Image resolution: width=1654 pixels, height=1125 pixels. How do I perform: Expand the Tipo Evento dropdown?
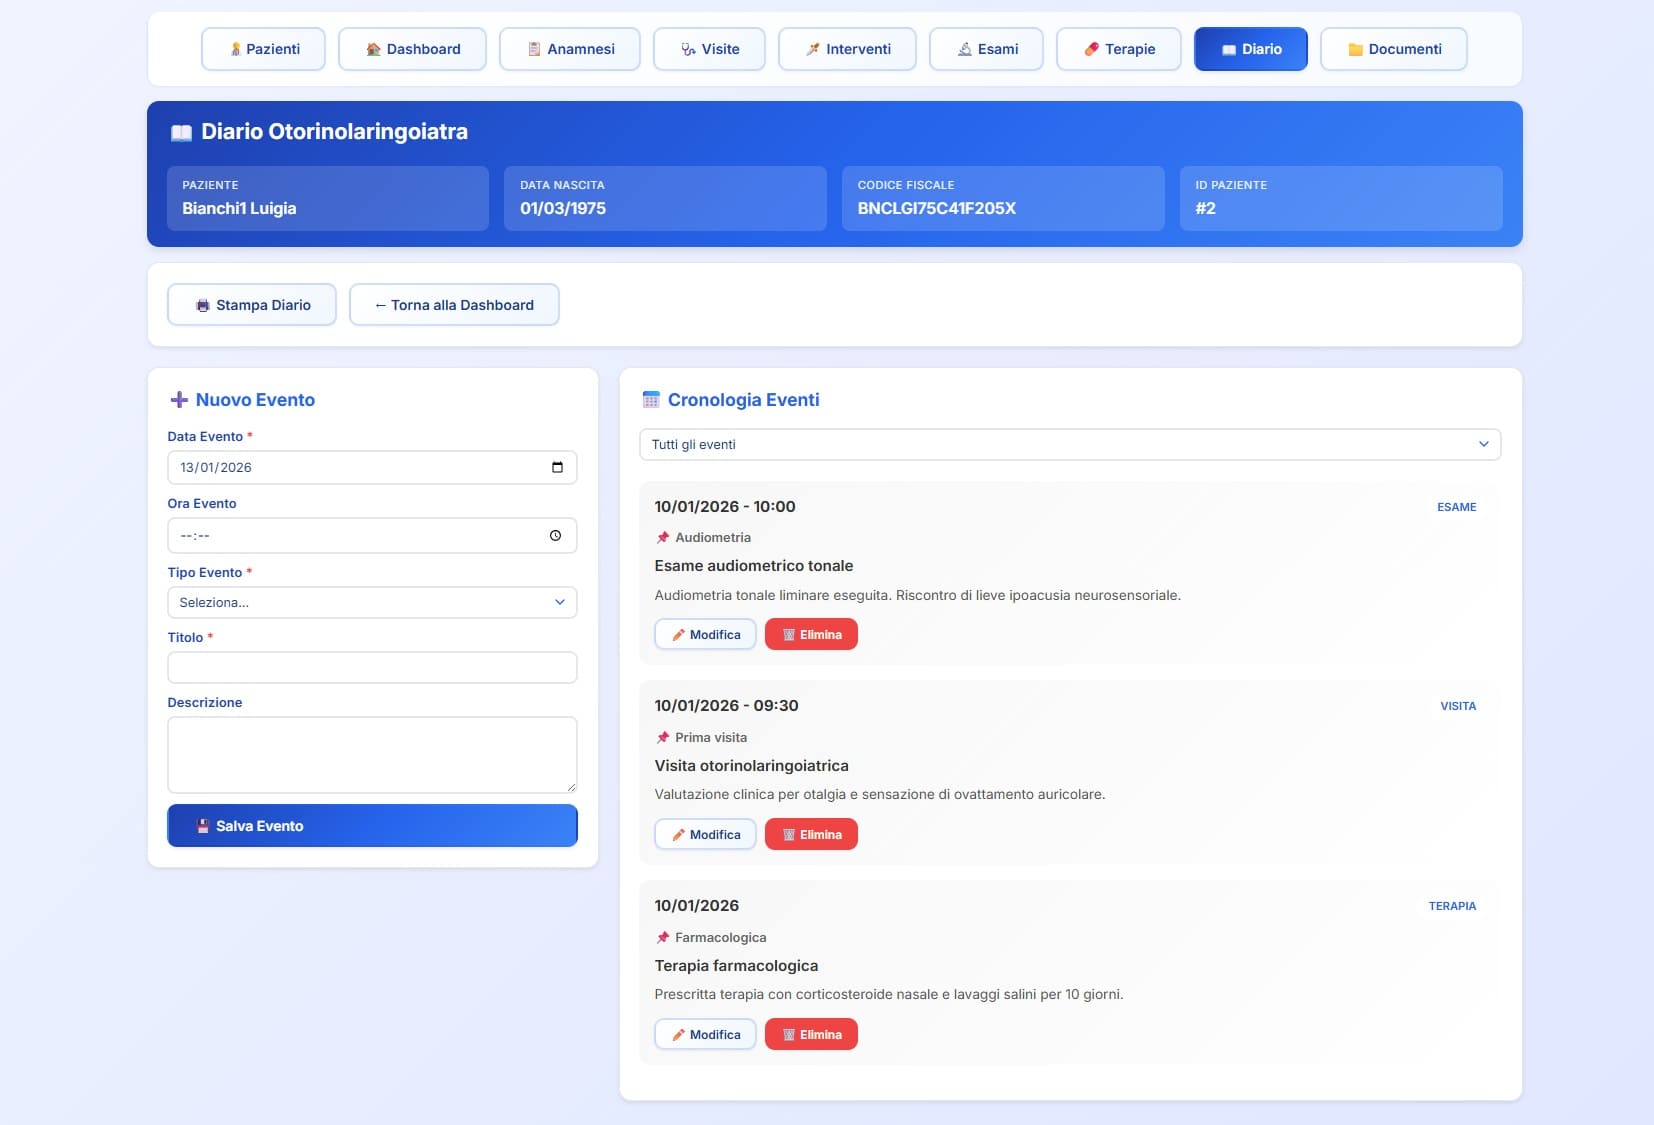click(372, 603)
